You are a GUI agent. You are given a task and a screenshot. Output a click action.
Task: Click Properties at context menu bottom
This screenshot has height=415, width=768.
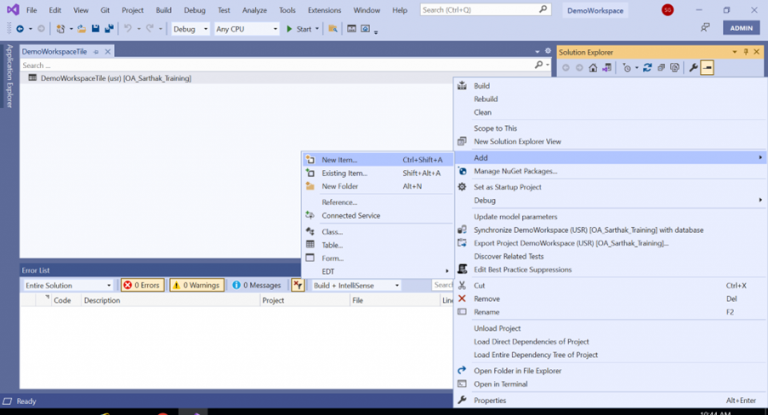click(610, 400)
